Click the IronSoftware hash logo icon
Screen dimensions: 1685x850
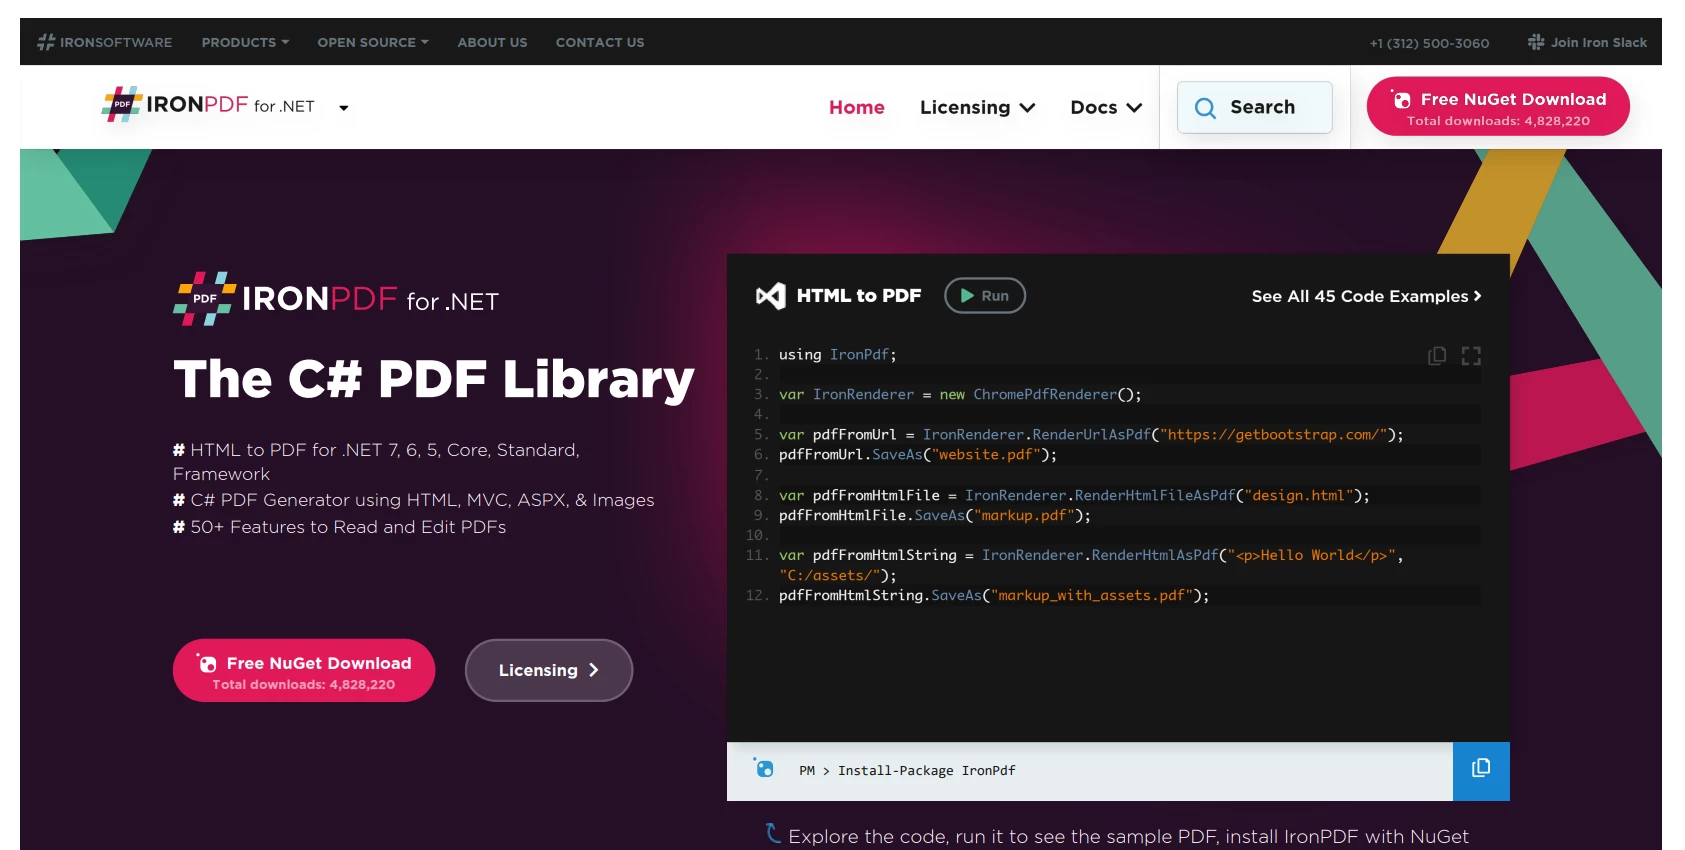46,42
